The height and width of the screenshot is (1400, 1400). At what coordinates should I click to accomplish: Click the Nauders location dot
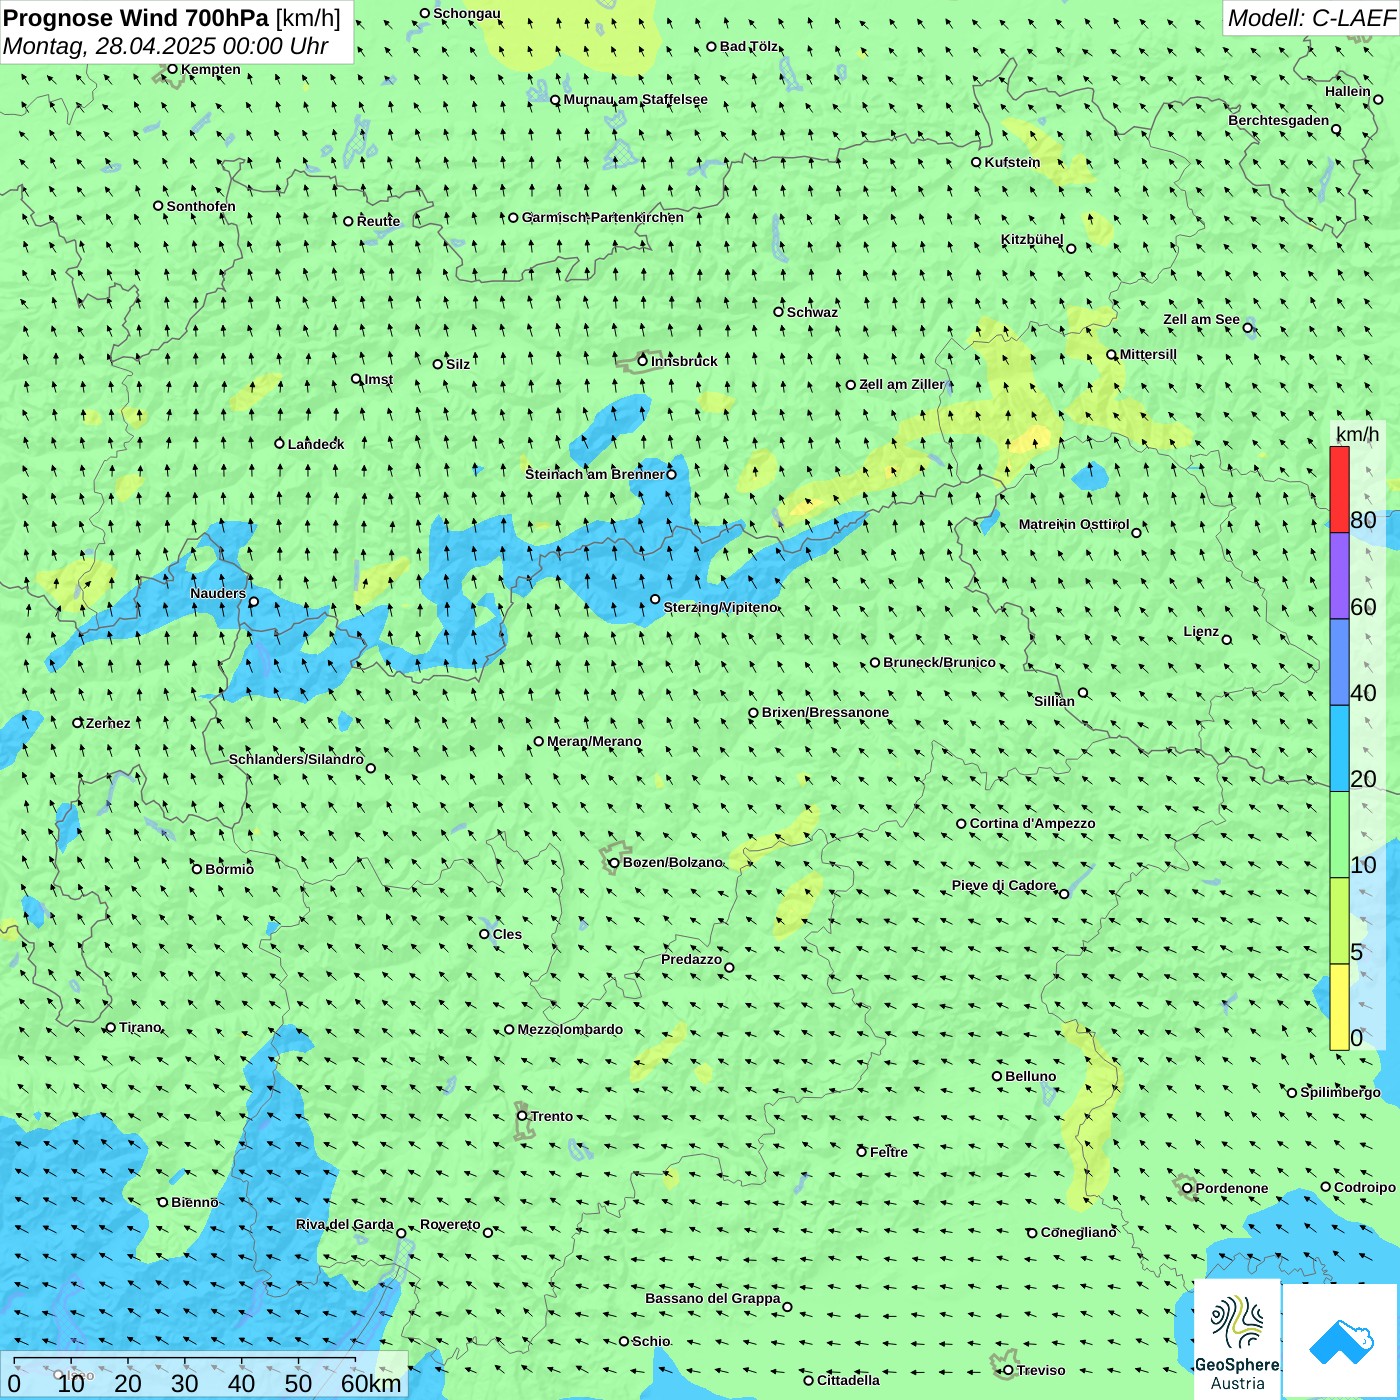(x=253, y=602)
